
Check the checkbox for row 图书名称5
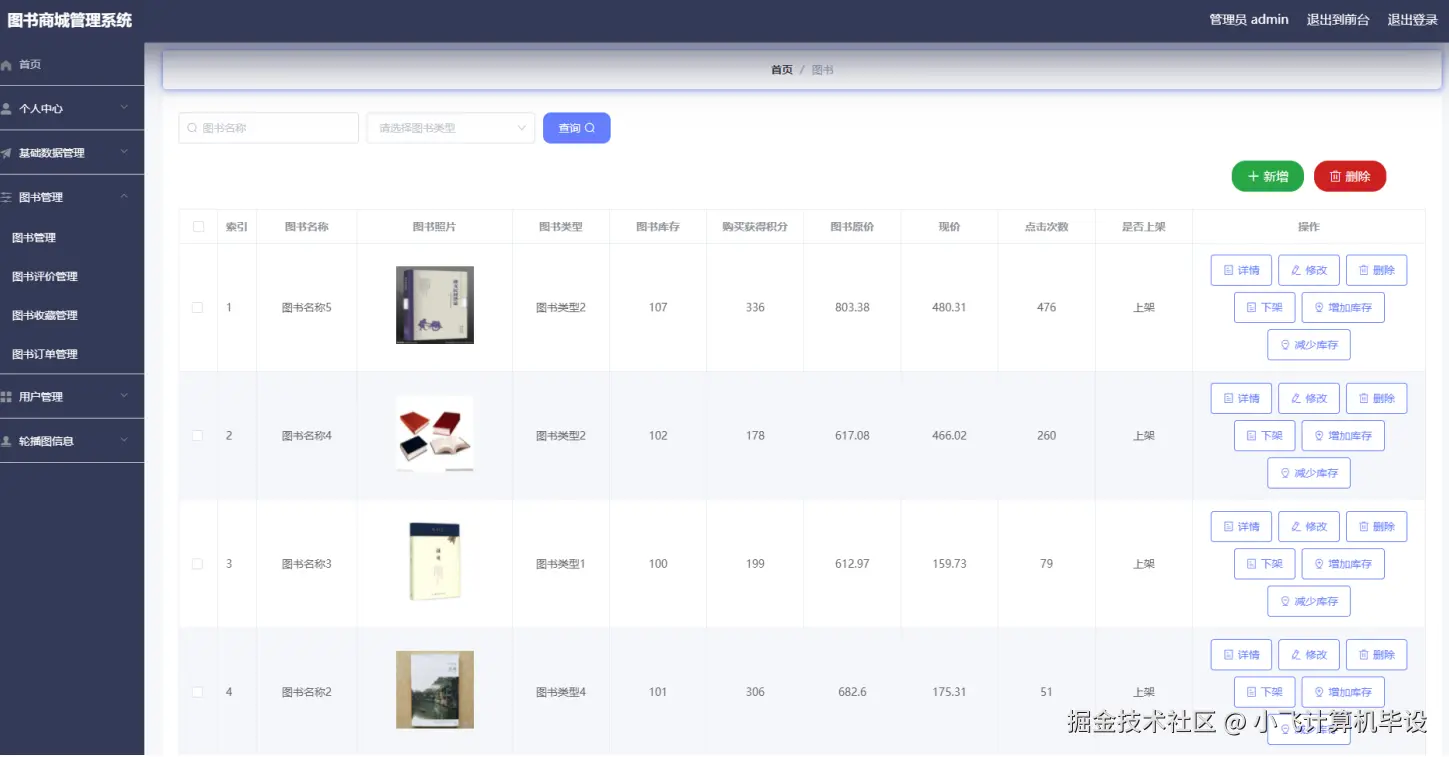pos(198,307)
